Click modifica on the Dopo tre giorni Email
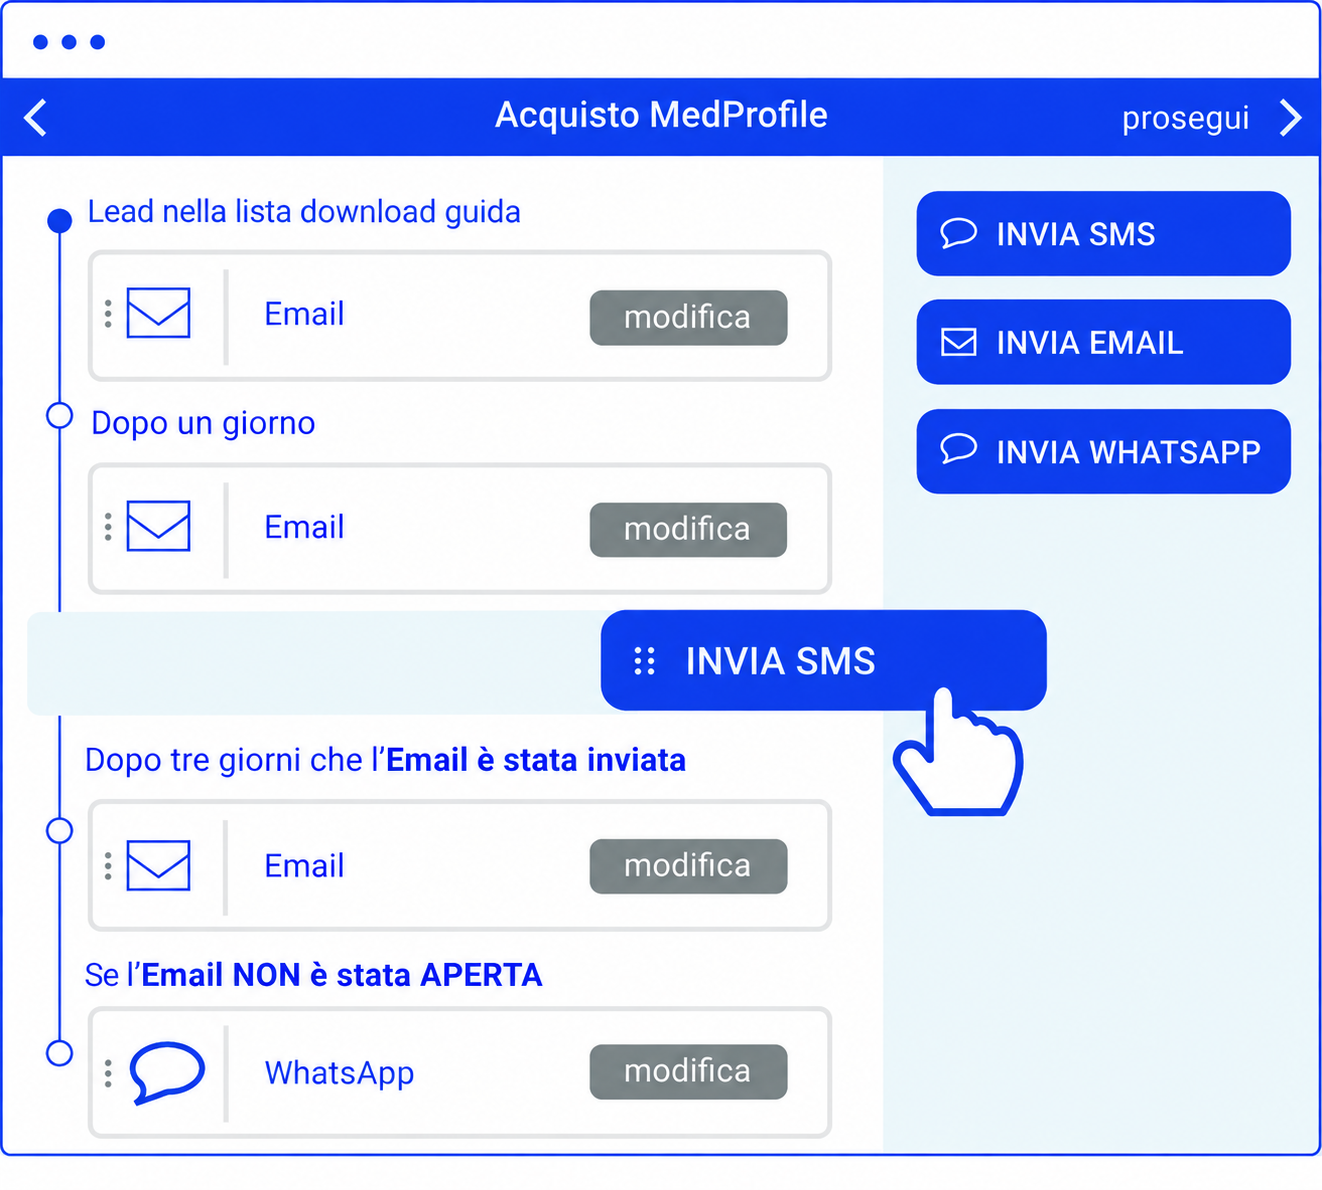Viewport: 1322px width, 1190px height. click(x=688, y=866)
